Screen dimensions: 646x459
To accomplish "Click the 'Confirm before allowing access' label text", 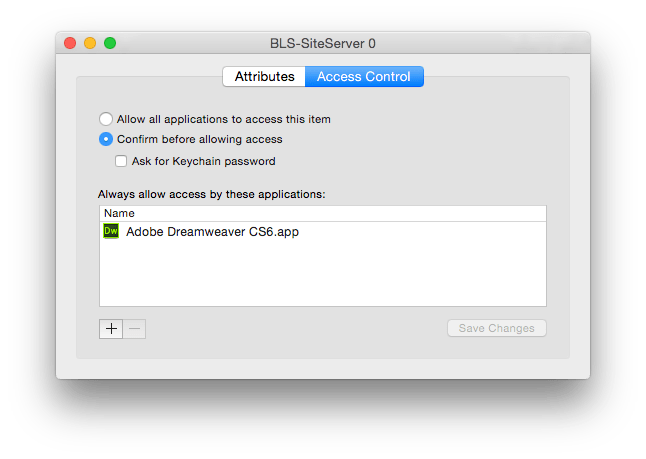I will (199, 139).
